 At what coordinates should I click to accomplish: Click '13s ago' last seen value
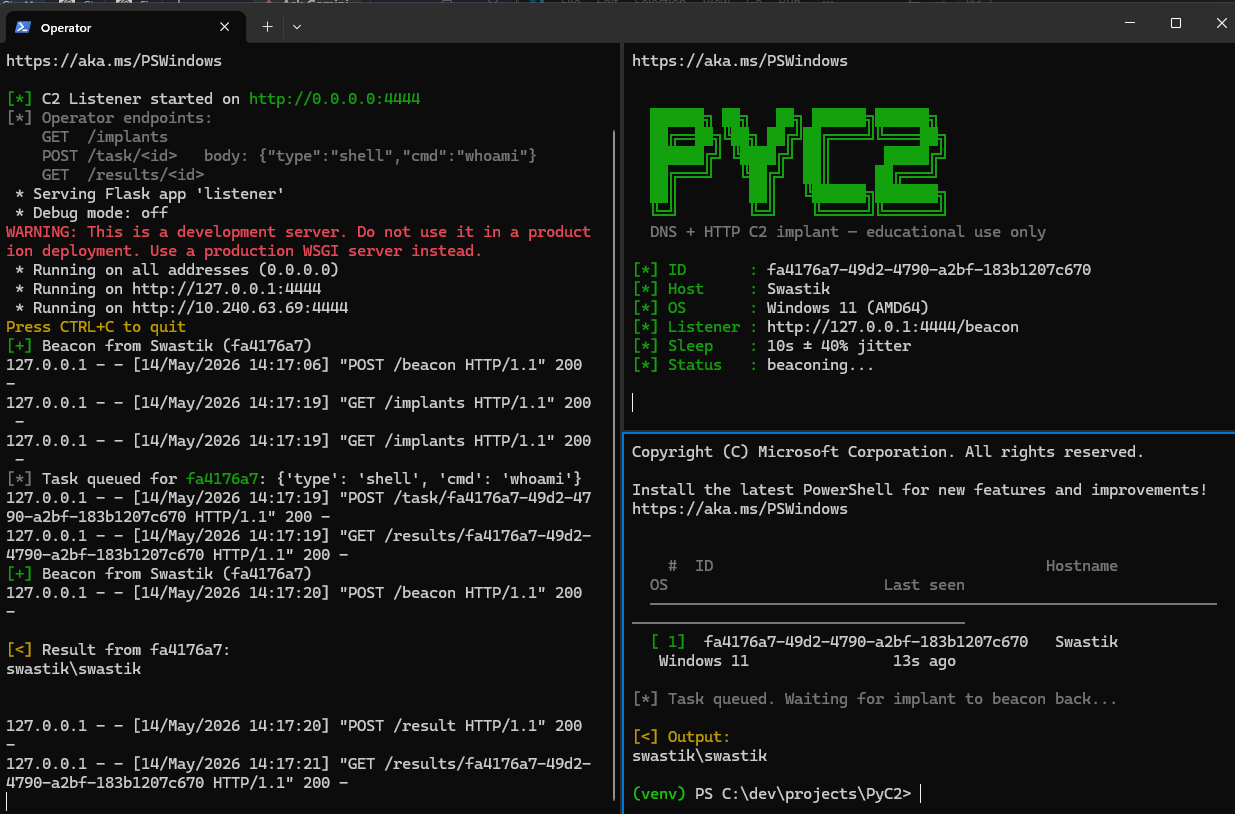924,661
